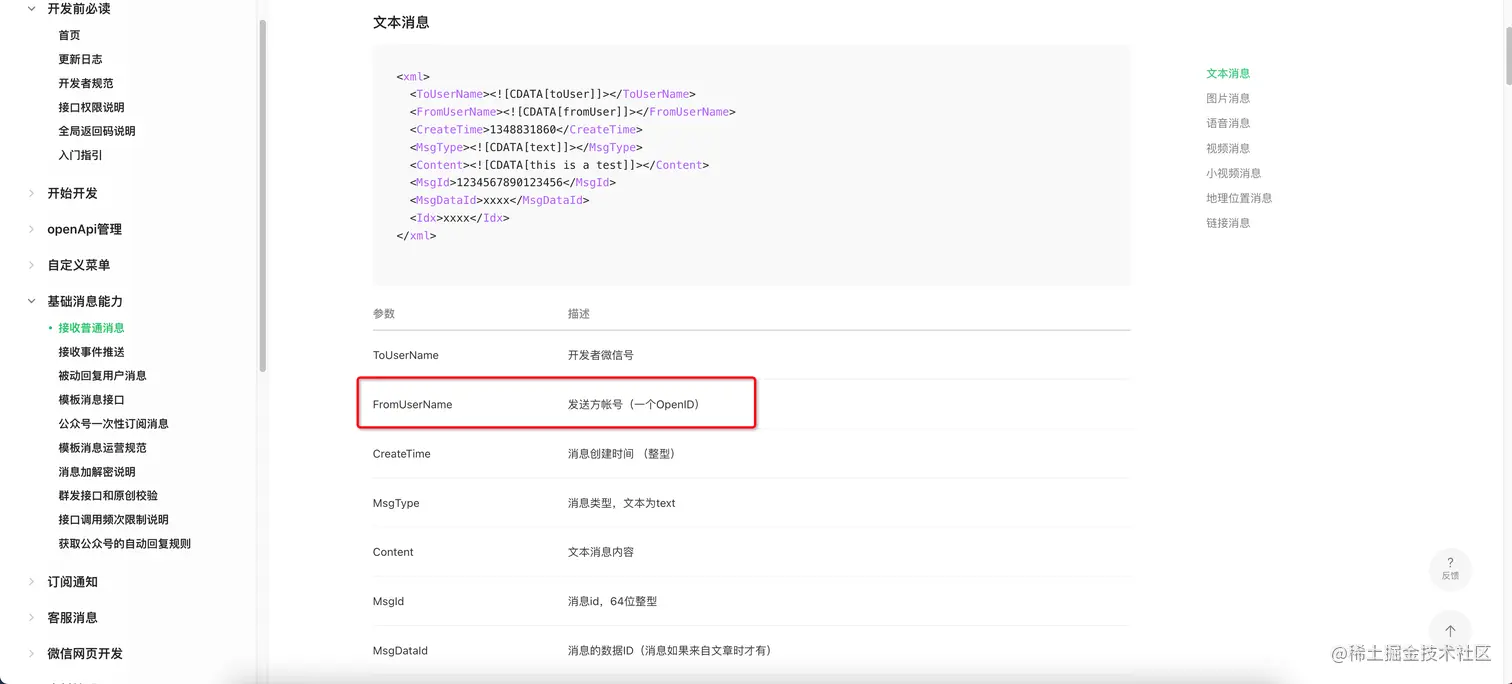The width and height of the screenshot is (1512, 684).
Task: Open 接收事件推送 page
Action: (x=91, y=352)
